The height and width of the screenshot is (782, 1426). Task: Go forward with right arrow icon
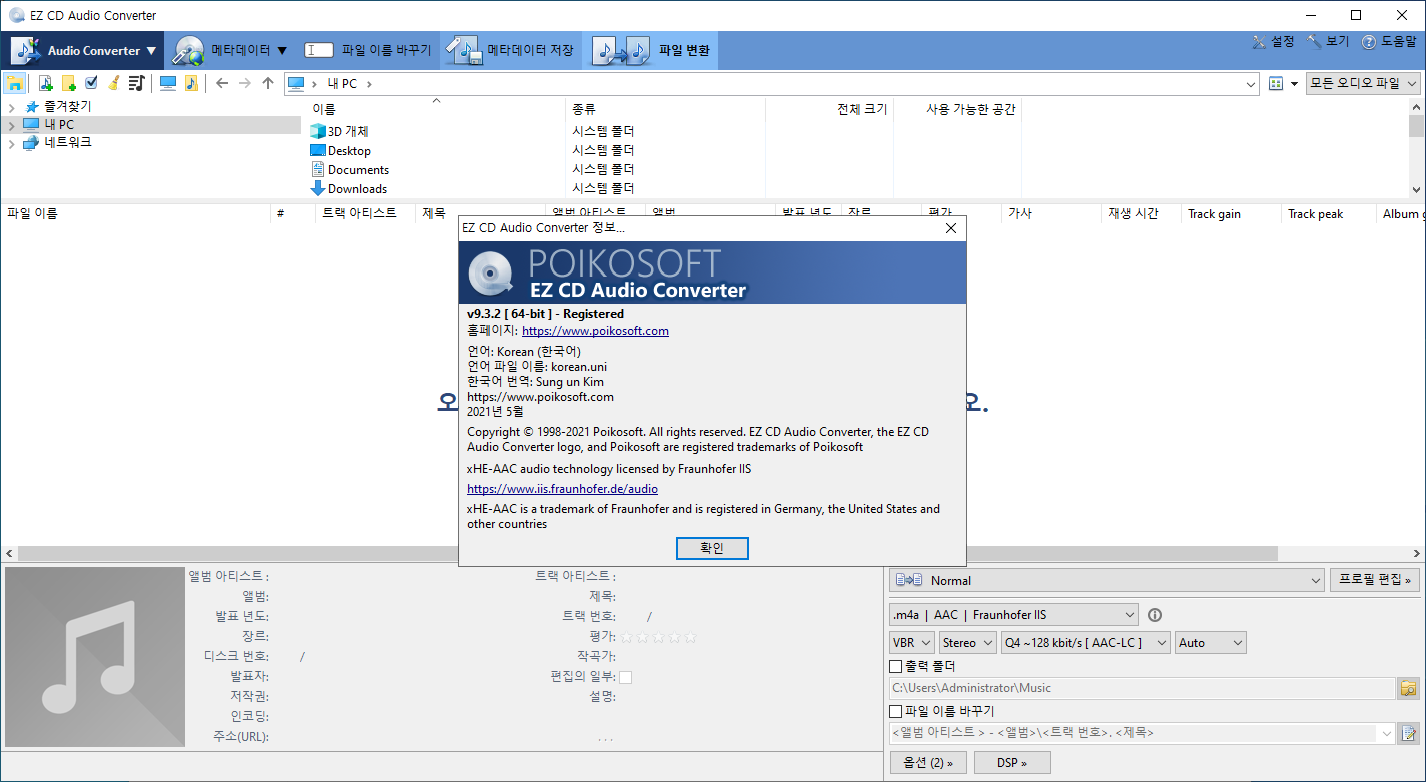click(x=245, y=84)
